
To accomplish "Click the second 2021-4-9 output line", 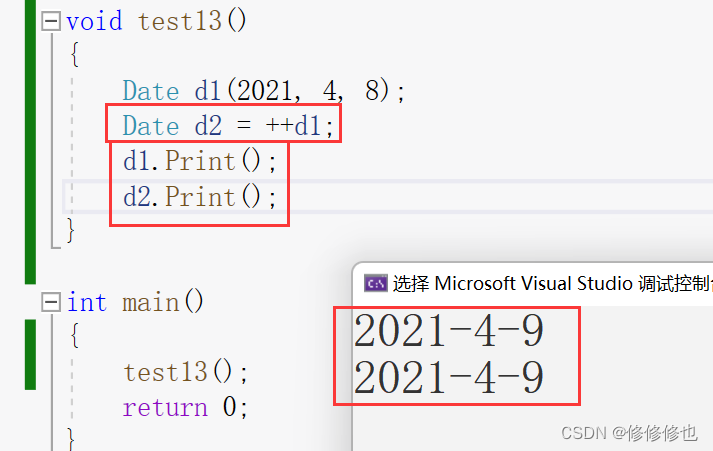I will (x=449, y=378).
